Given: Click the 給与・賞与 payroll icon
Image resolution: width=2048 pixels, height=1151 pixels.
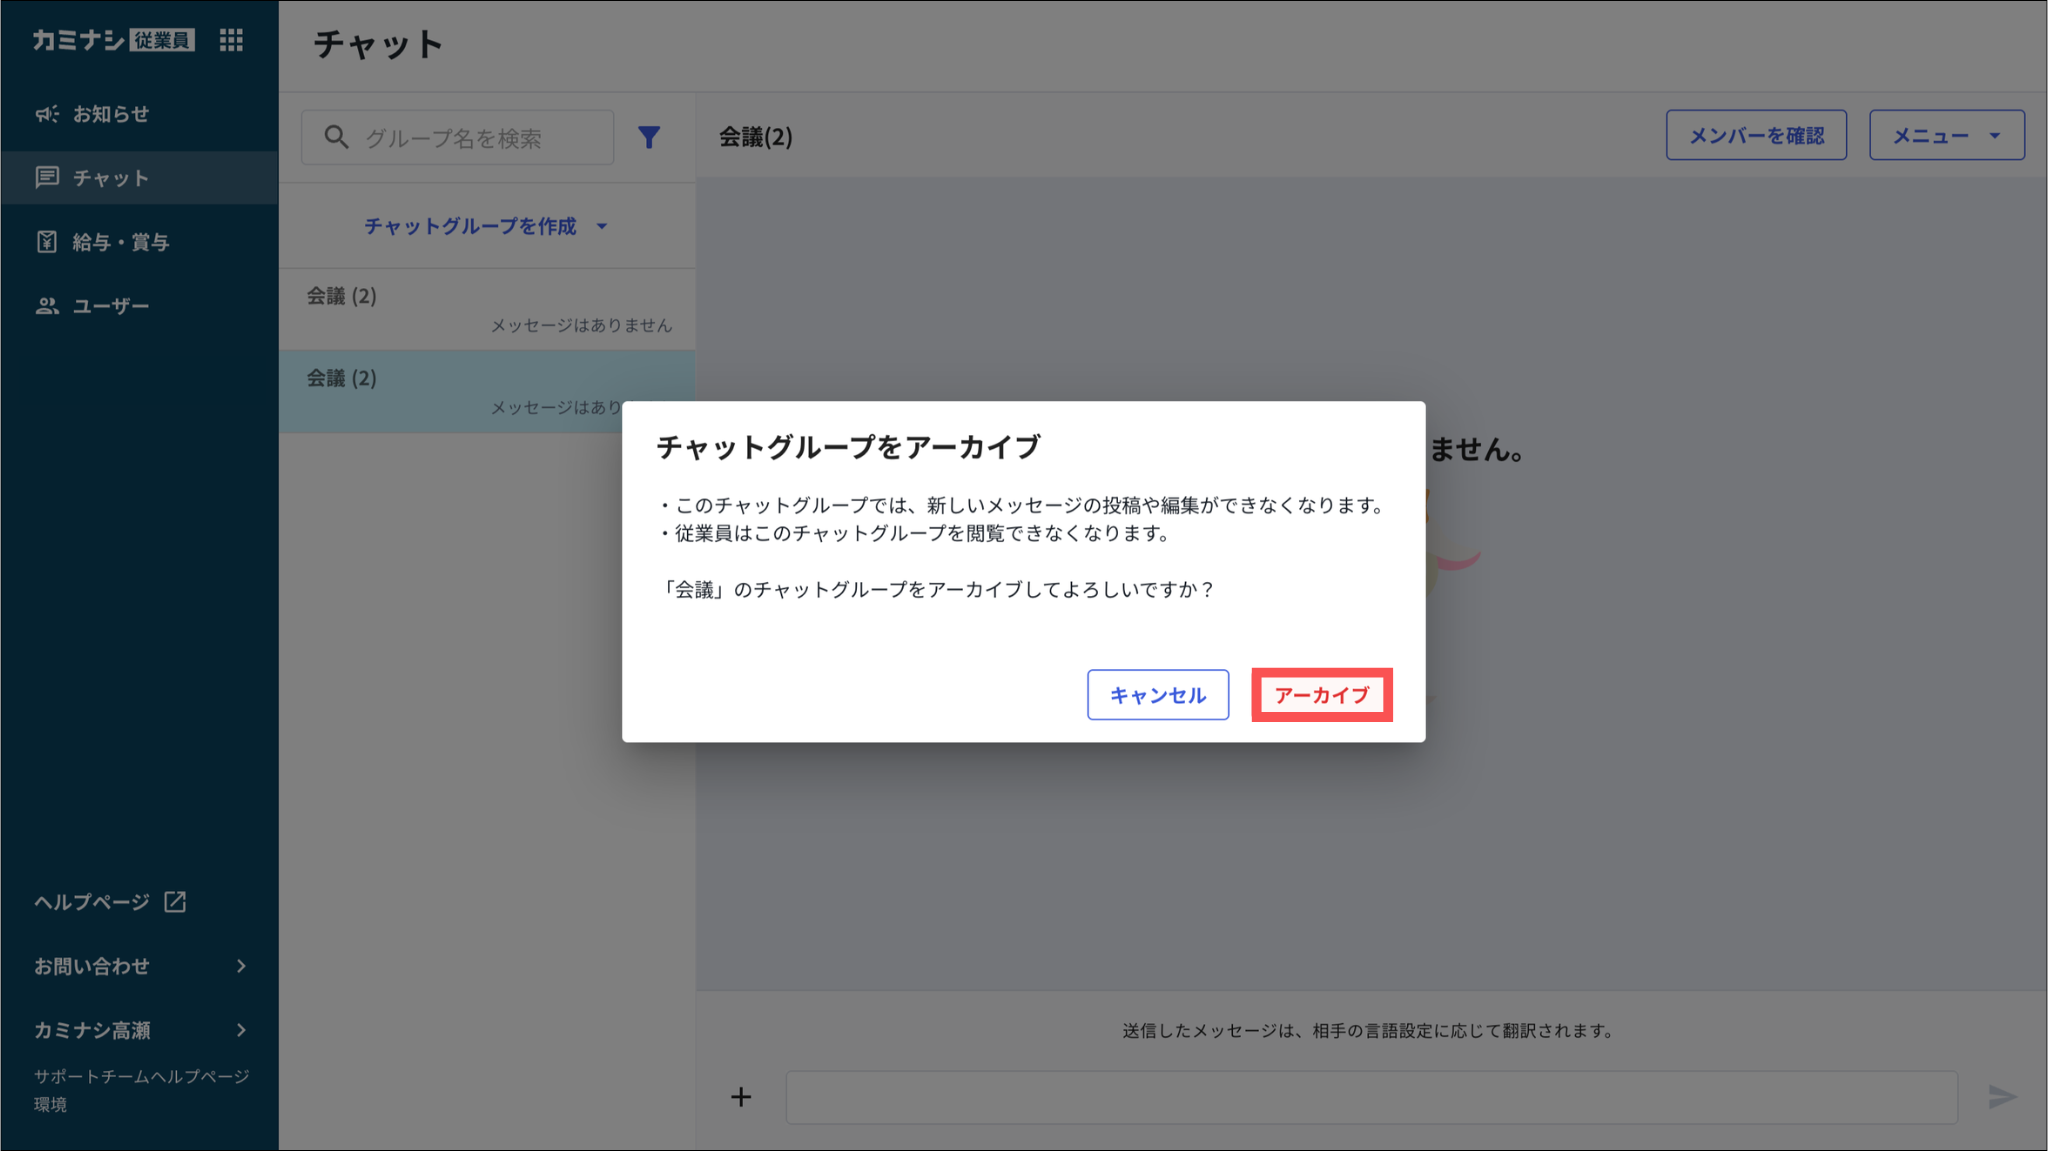Looking at the screenshot, I should pos(47,242).
